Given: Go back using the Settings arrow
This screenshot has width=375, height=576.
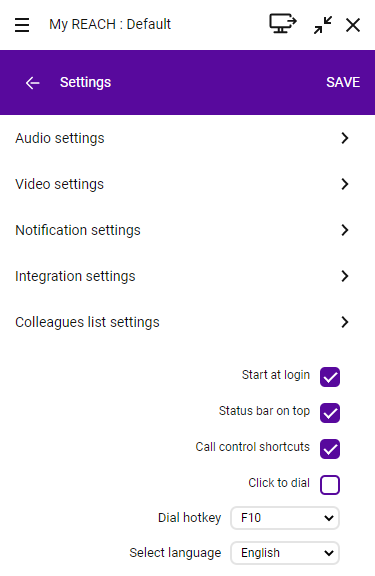Looking at the screenshot, I should [x=33, y=83].
